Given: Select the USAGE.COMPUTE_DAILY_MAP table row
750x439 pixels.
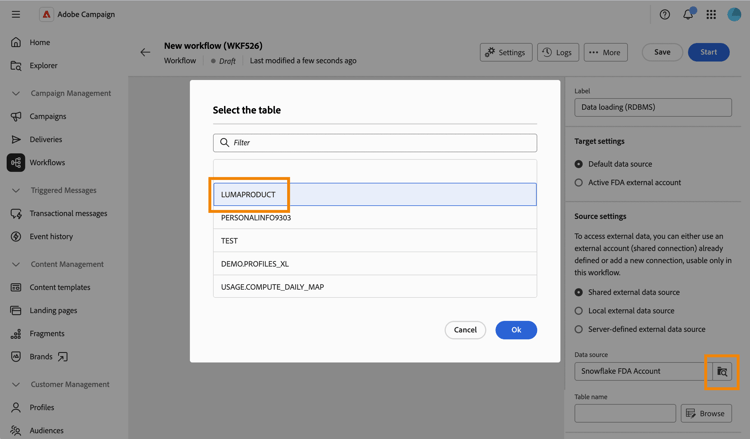Looking at the screenshot, I should point(375,286).
